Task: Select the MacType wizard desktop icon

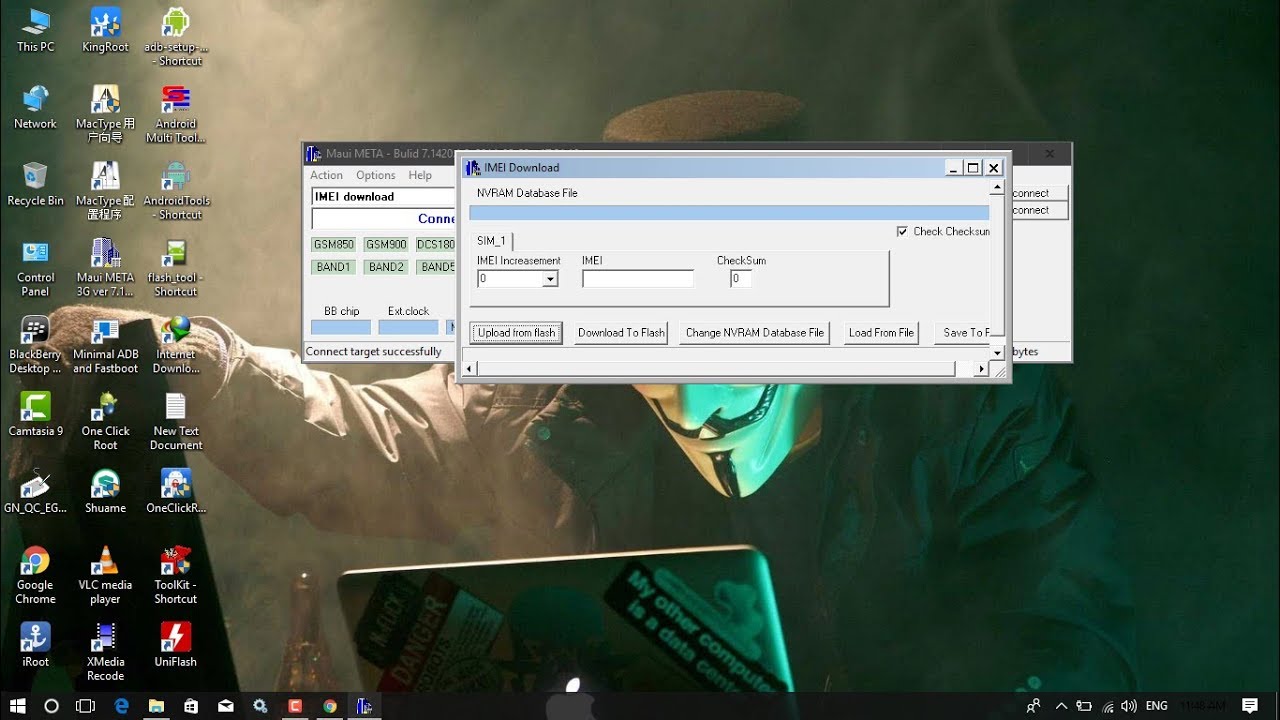Action: pos(105,114)
